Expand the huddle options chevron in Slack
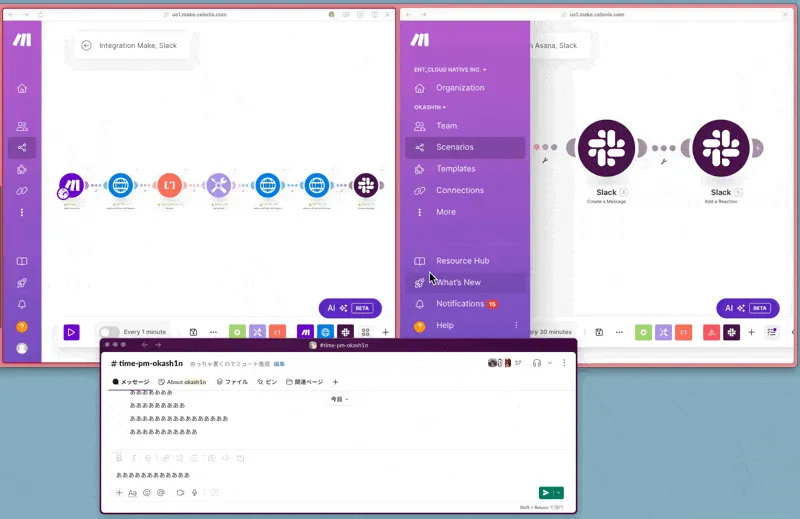 (x=550, y=363)
